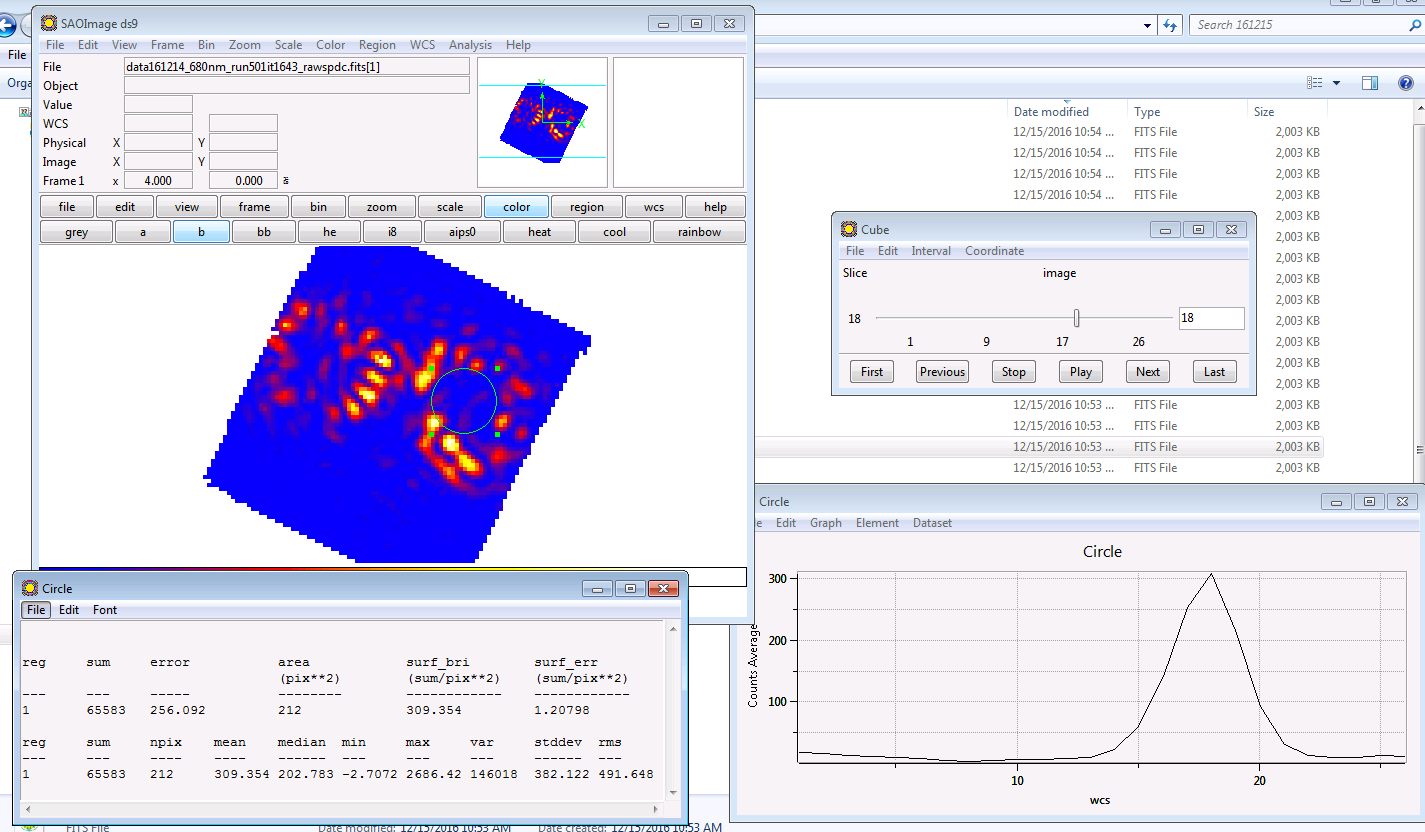Click Last in Cube window
Image resolution: width=1425 pixels, height=832 pixels.
click(1214, 371)
